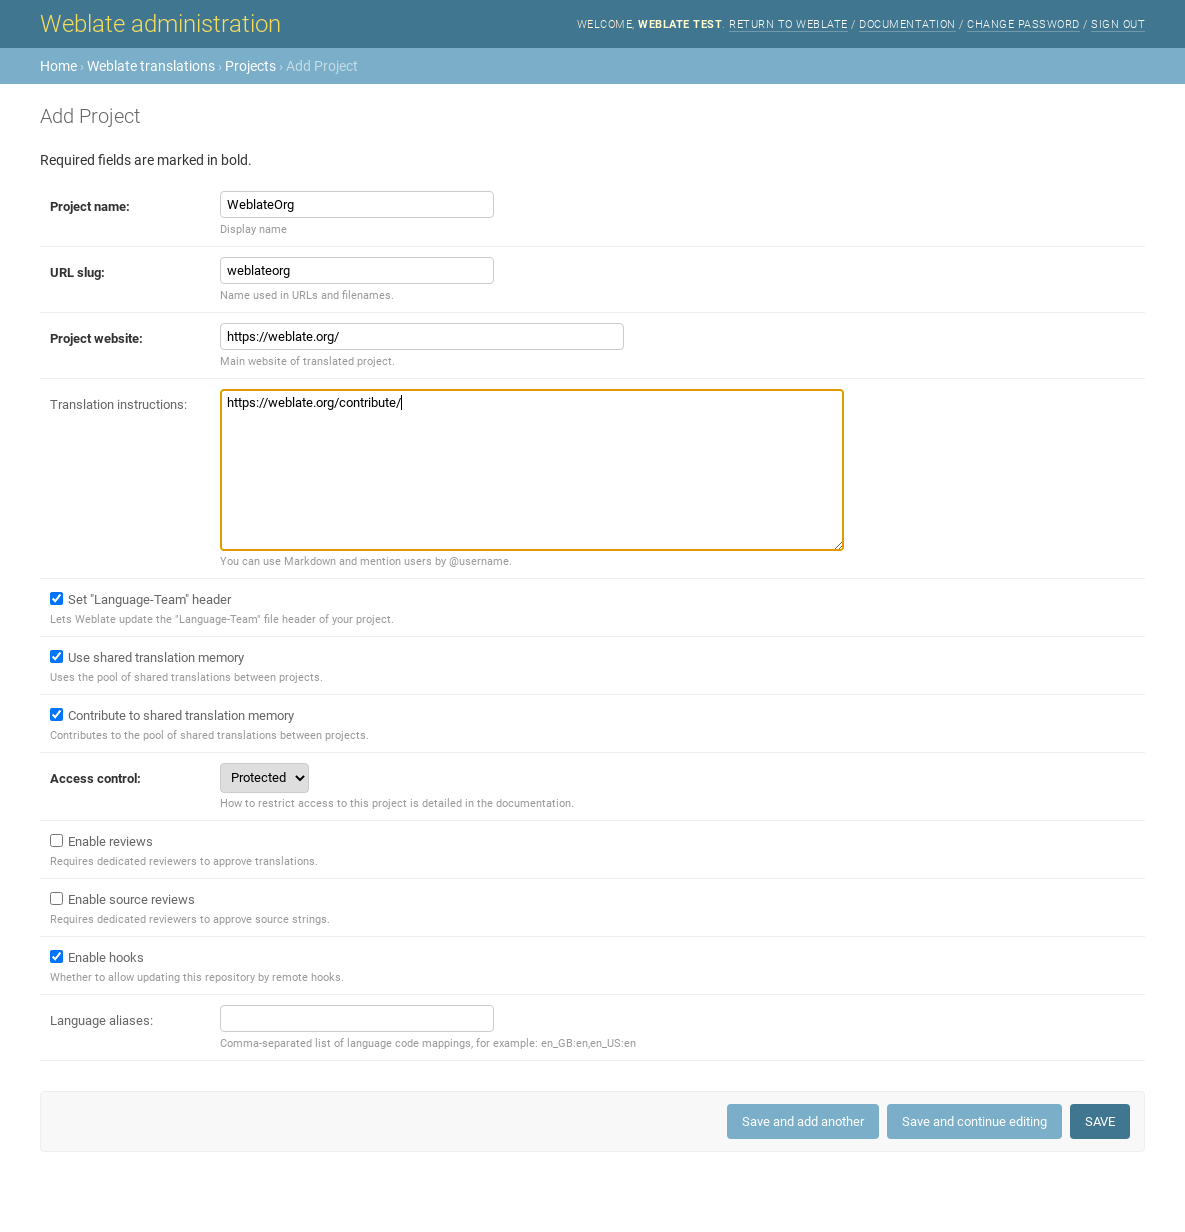Click the "Access control:" label
The height and width of the screenshot is (1232, 1185).
95,779
